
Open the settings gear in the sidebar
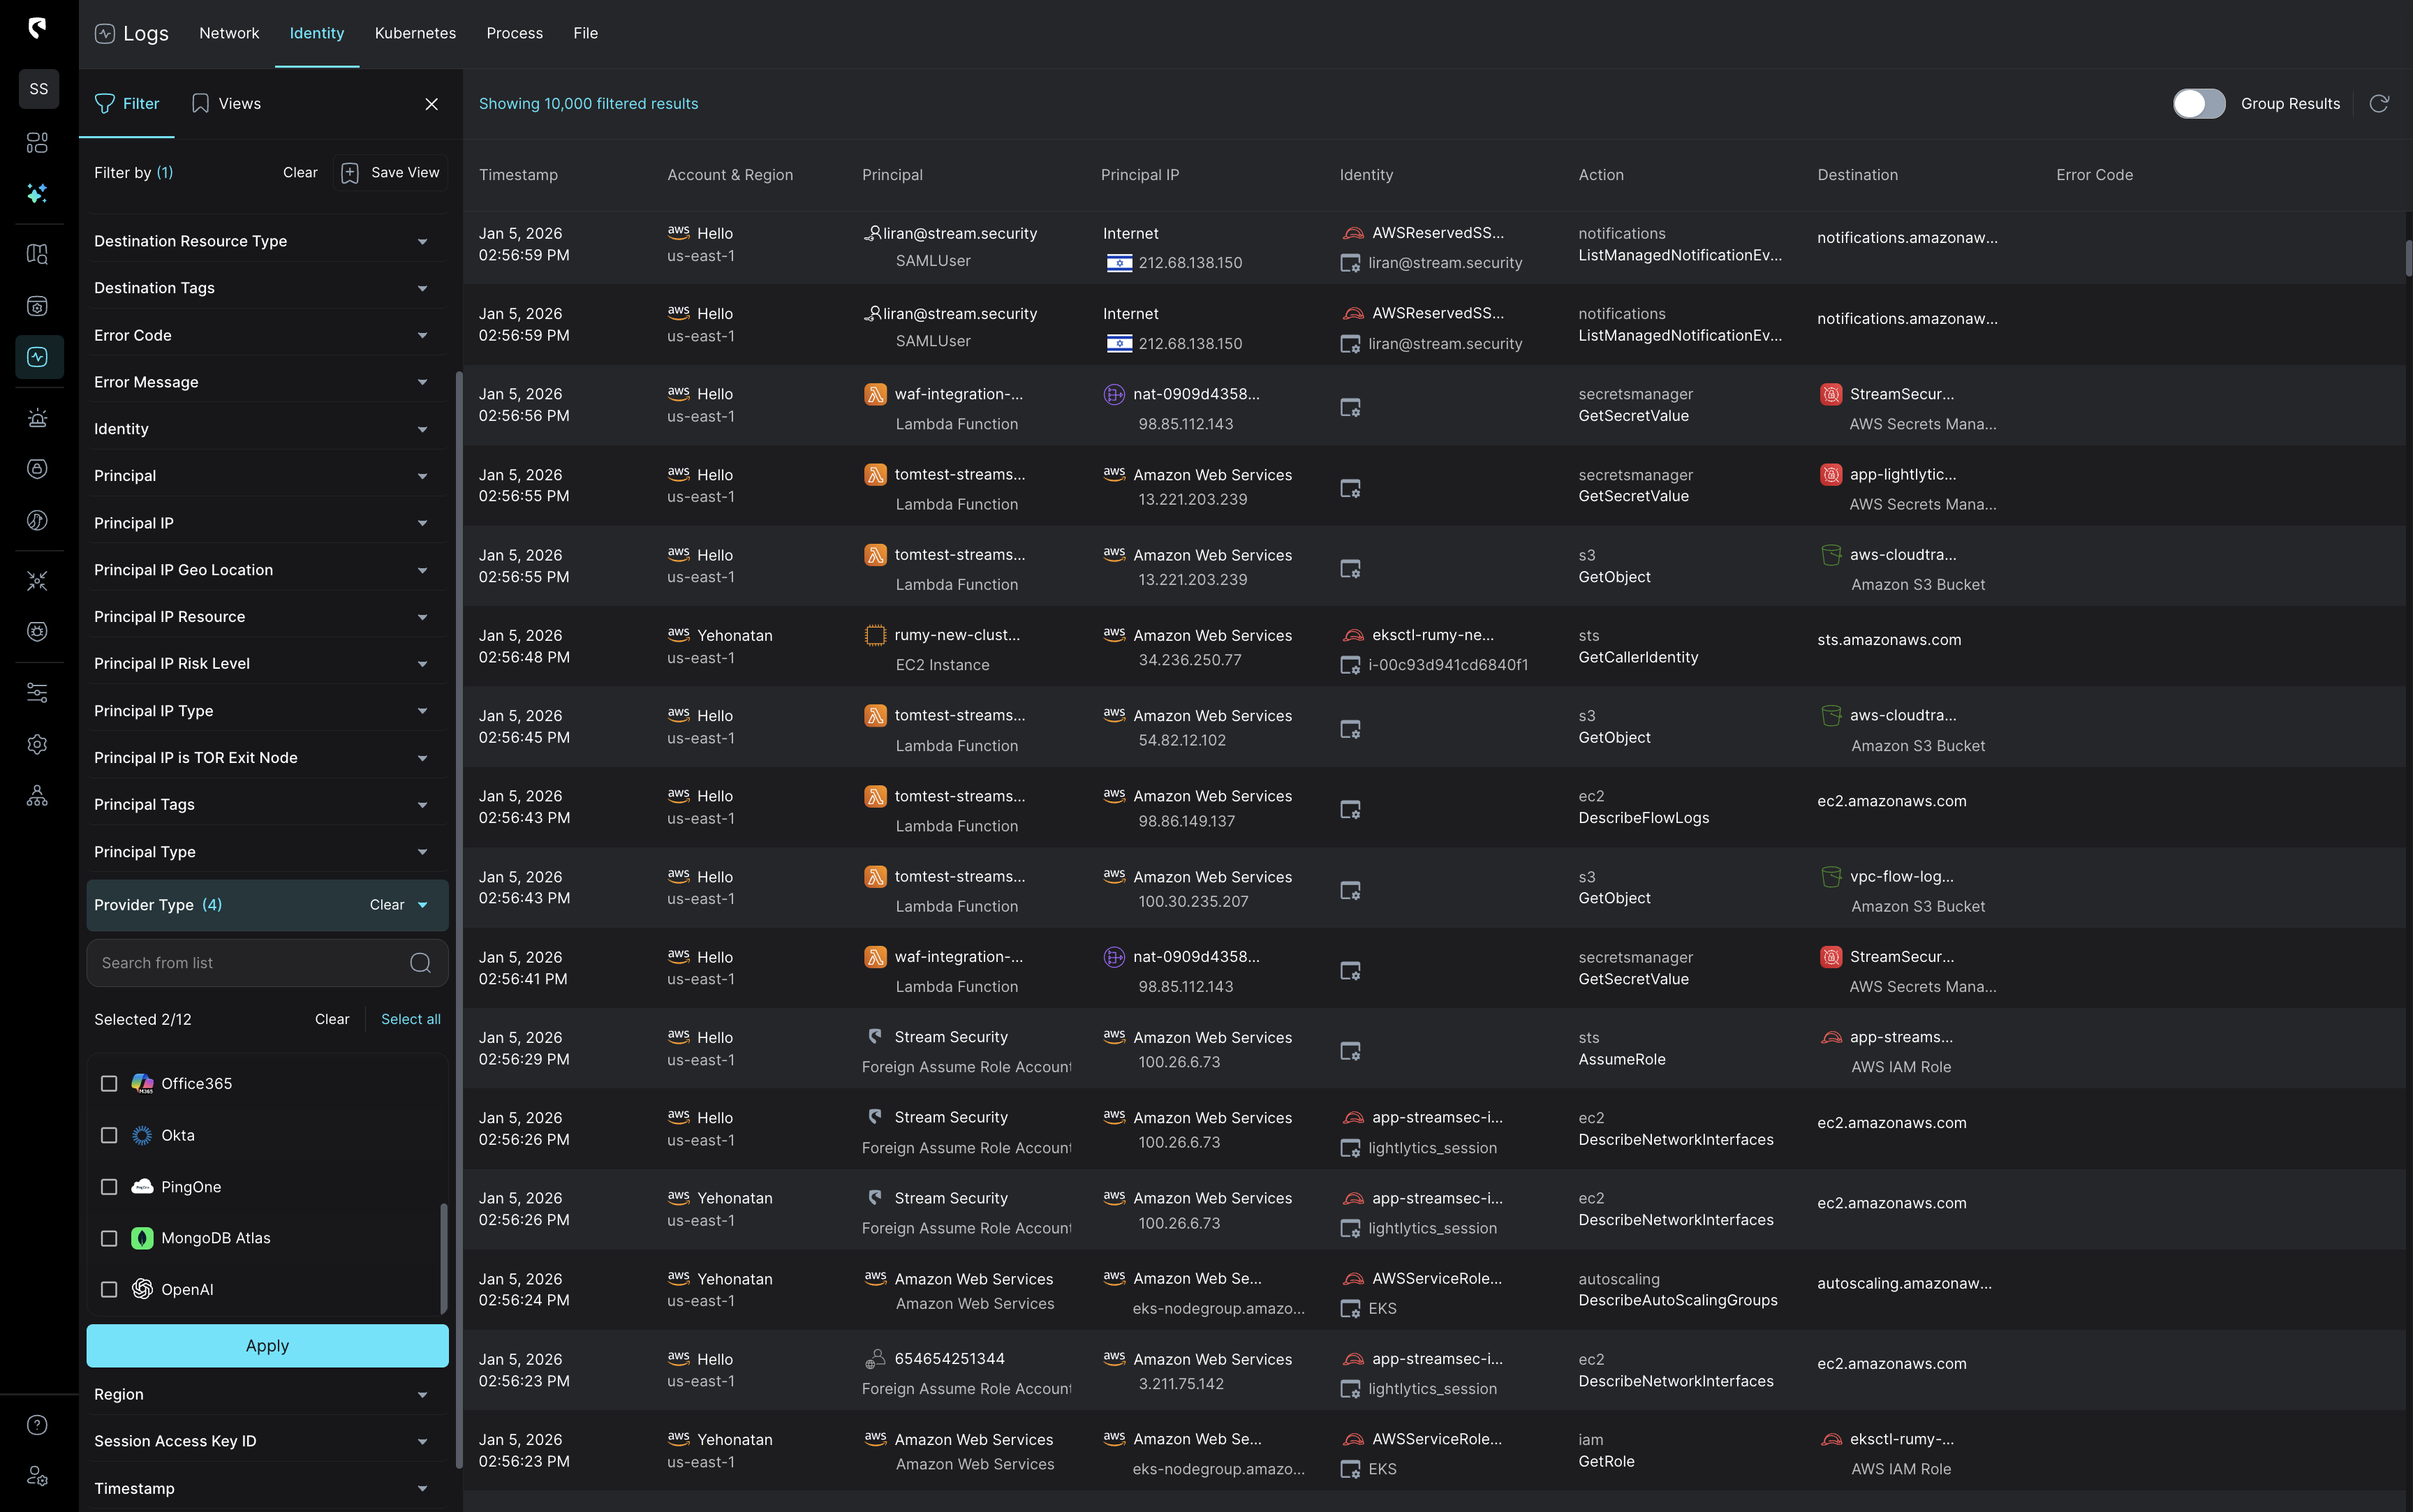(x=37, y=744)
